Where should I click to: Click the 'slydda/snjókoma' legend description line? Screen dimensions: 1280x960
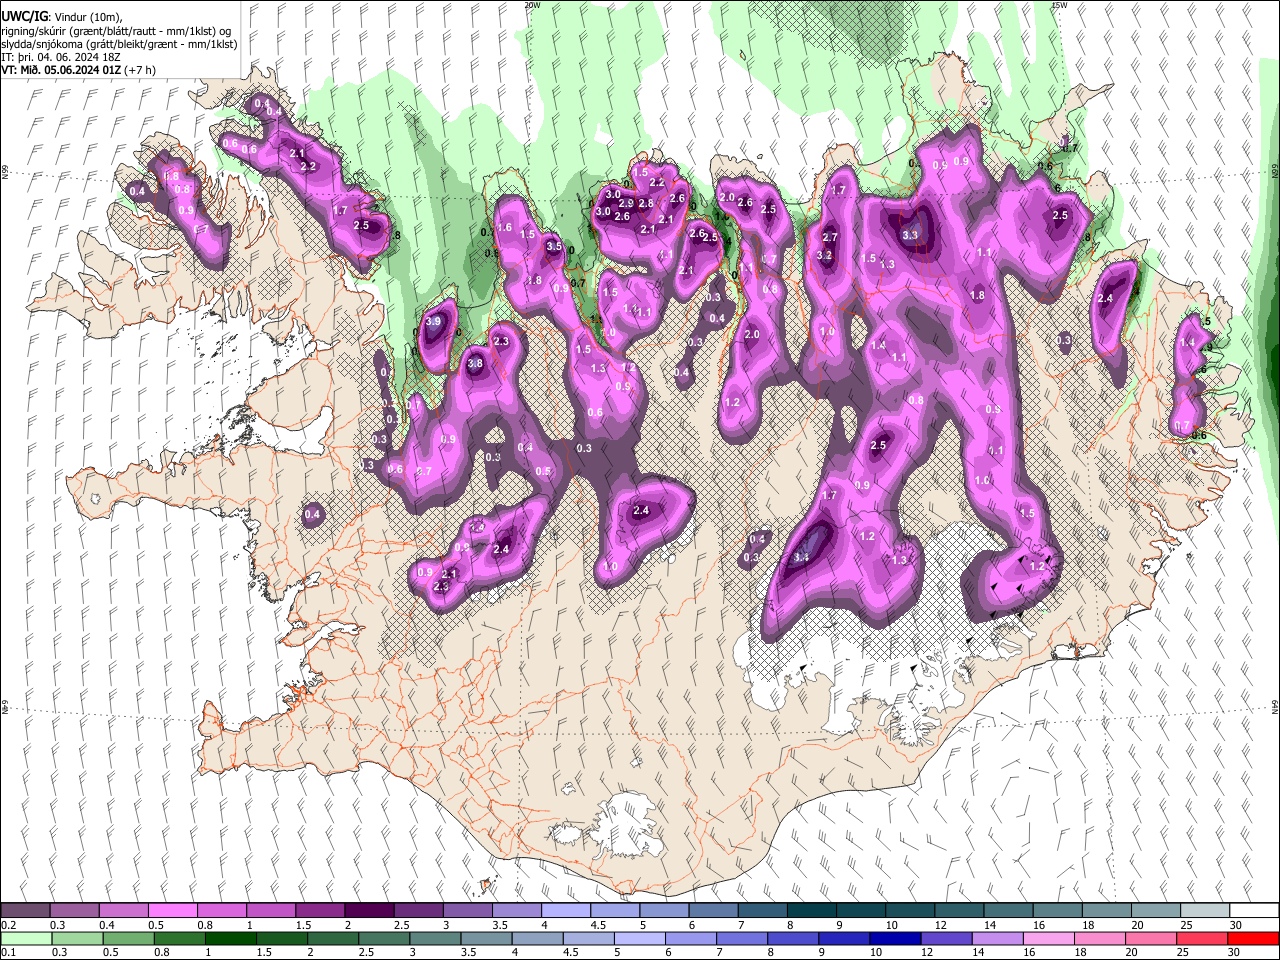119,45
